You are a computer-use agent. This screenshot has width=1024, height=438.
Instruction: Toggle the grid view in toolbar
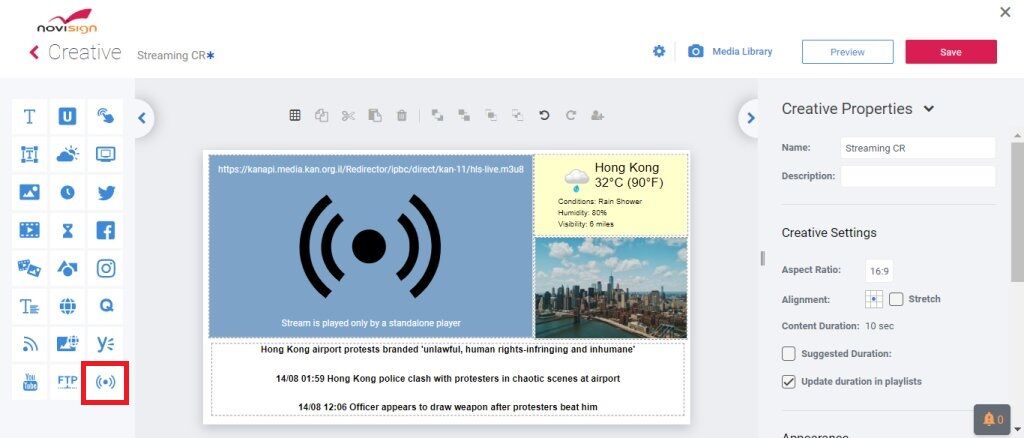point(295,116)
